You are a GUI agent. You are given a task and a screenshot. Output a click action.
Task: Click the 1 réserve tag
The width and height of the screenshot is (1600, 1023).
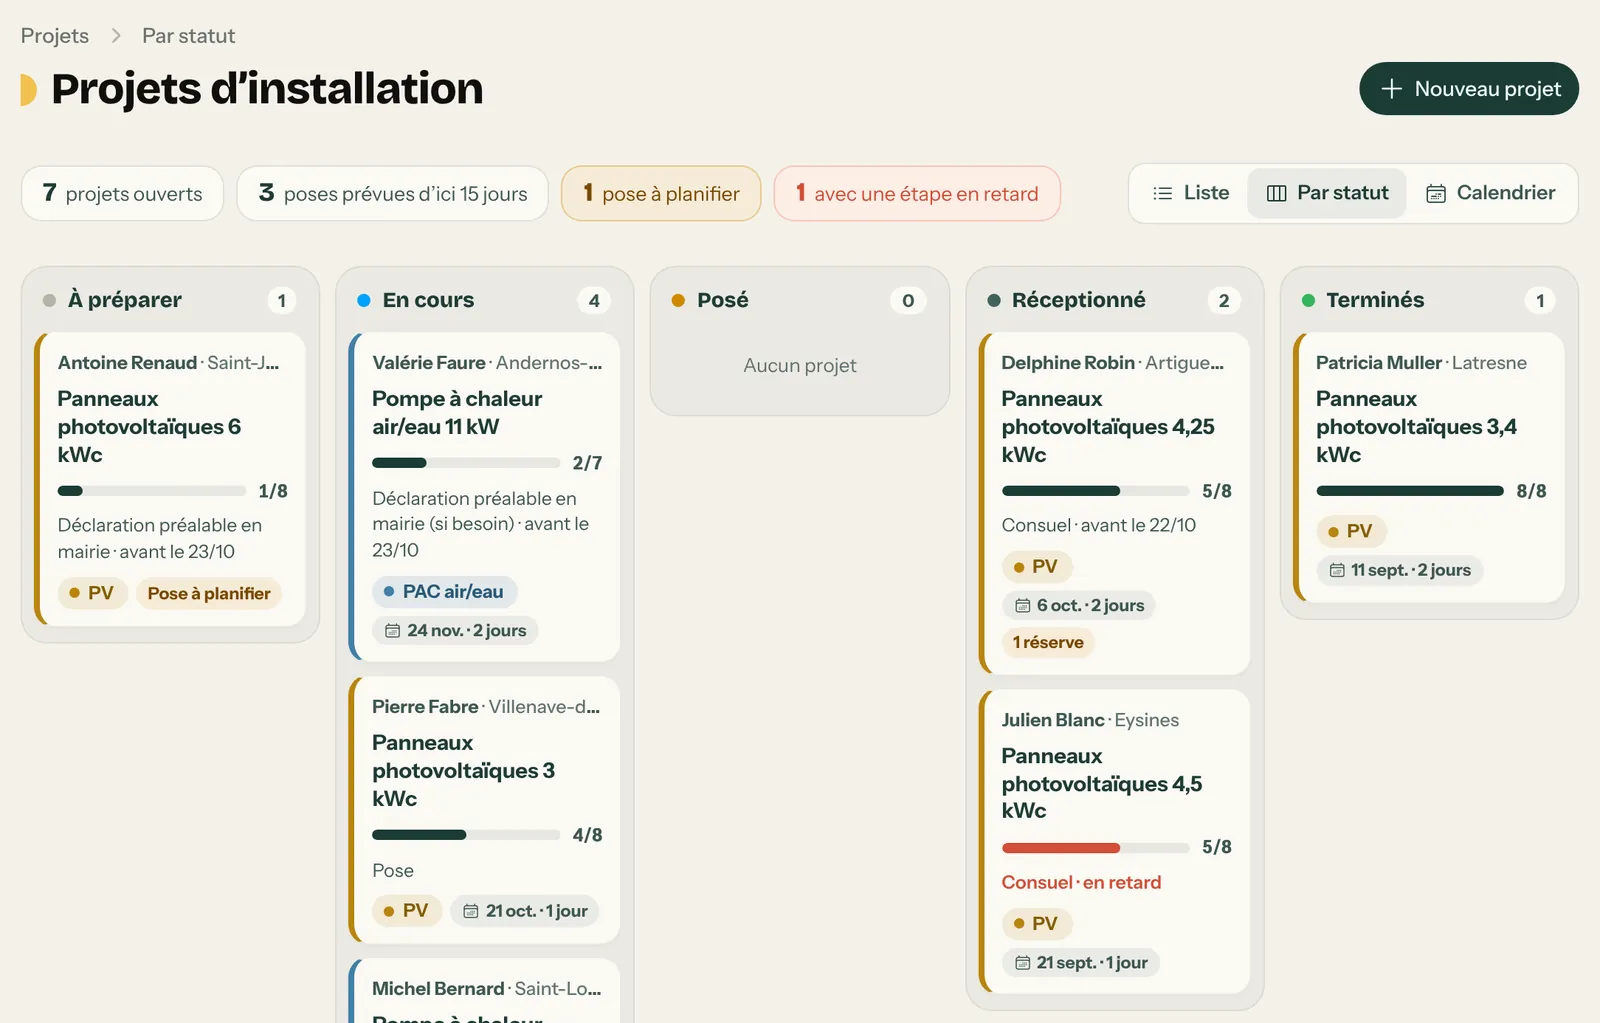pos(1047,642)
